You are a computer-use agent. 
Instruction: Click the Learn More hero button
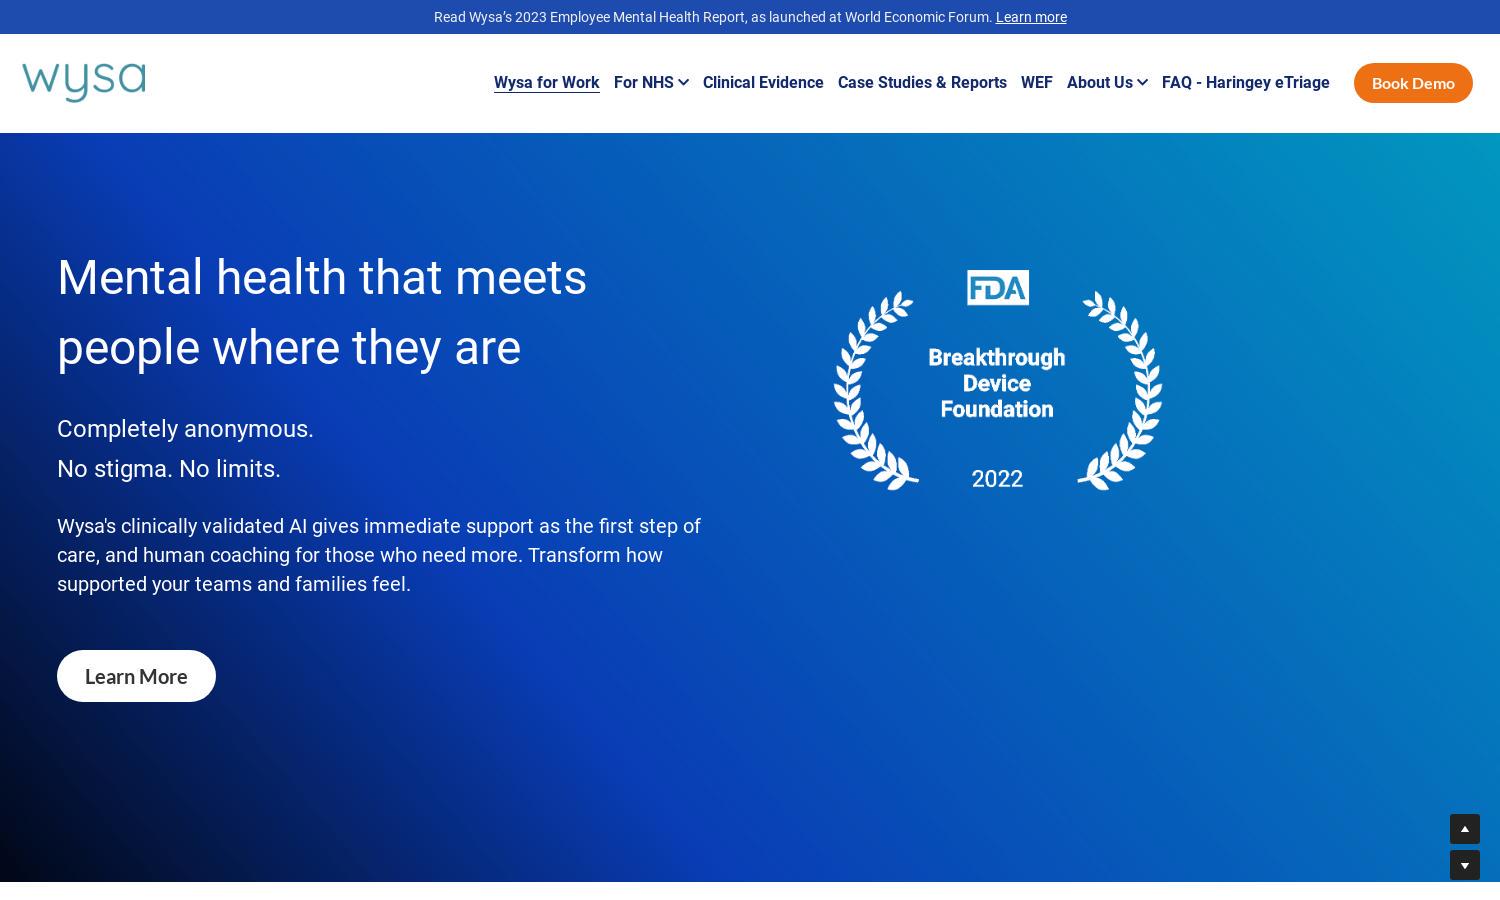[x=136, y=676]
